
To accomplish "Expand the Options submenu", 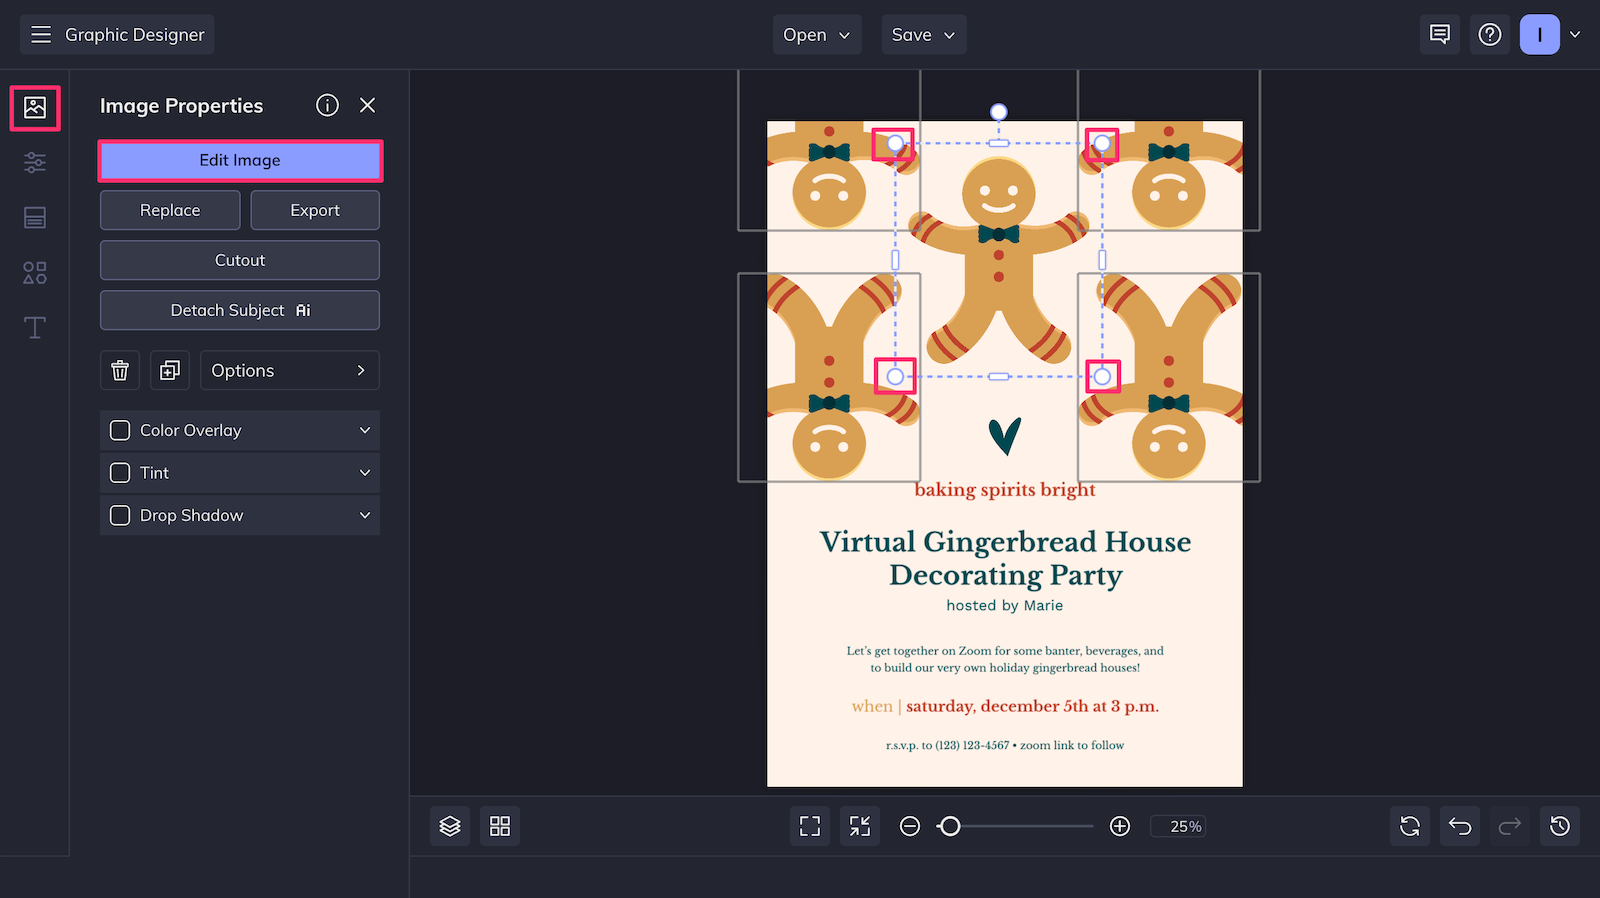I will click(289, 371).
